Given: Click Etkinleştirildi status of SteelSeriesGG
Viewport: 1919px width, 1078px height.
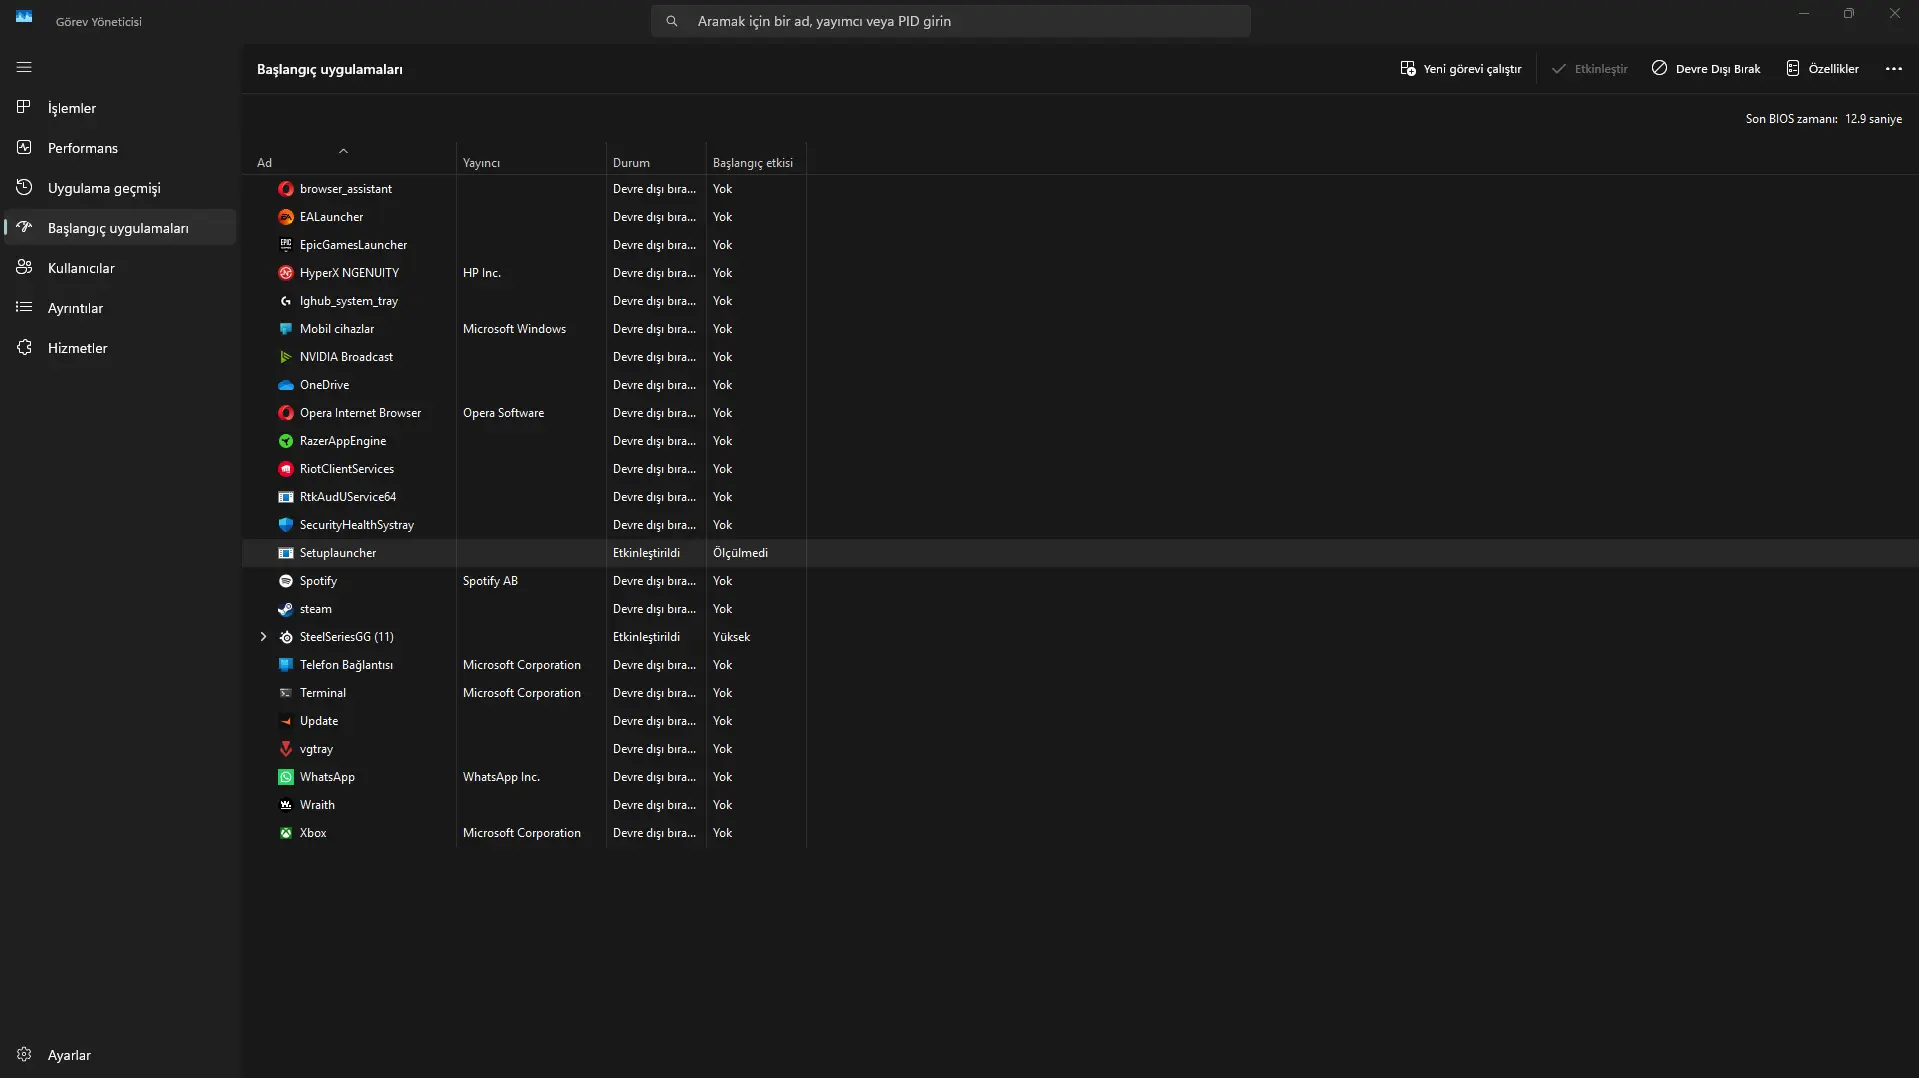Looking at the screenshot, I should click(x=646, y=637).
